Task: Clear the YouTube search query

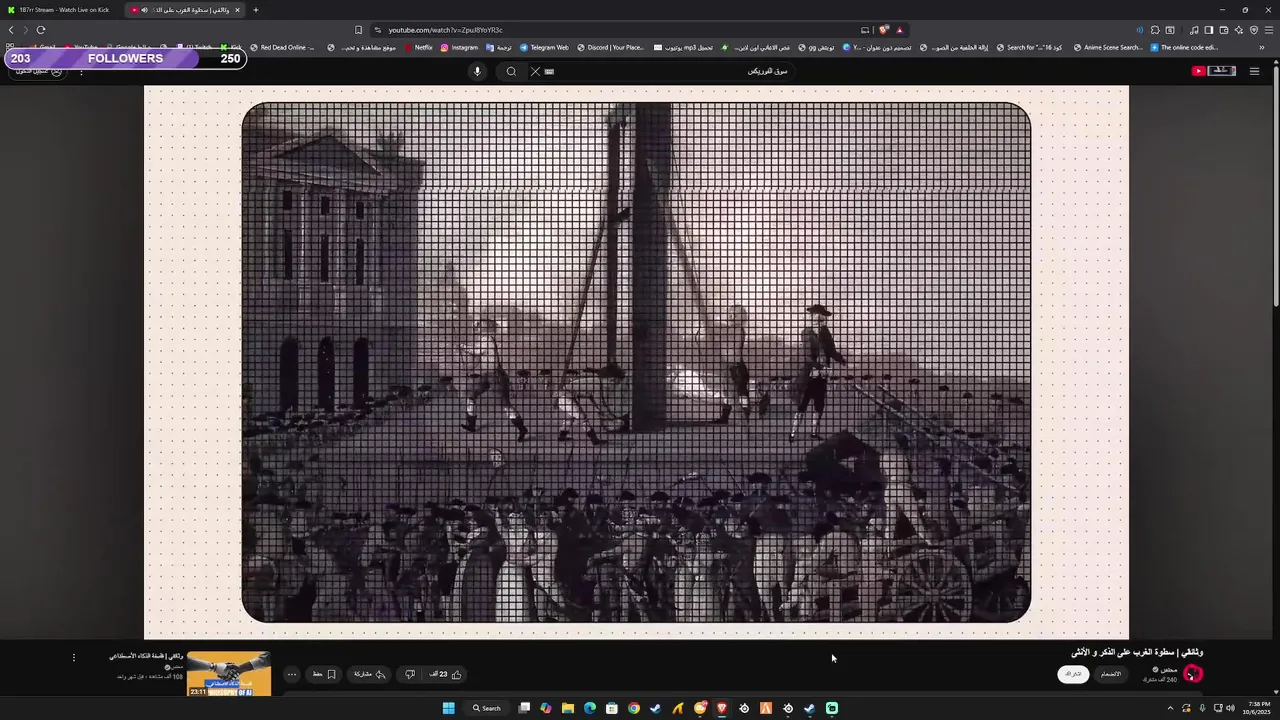Action: coord(535,71)
